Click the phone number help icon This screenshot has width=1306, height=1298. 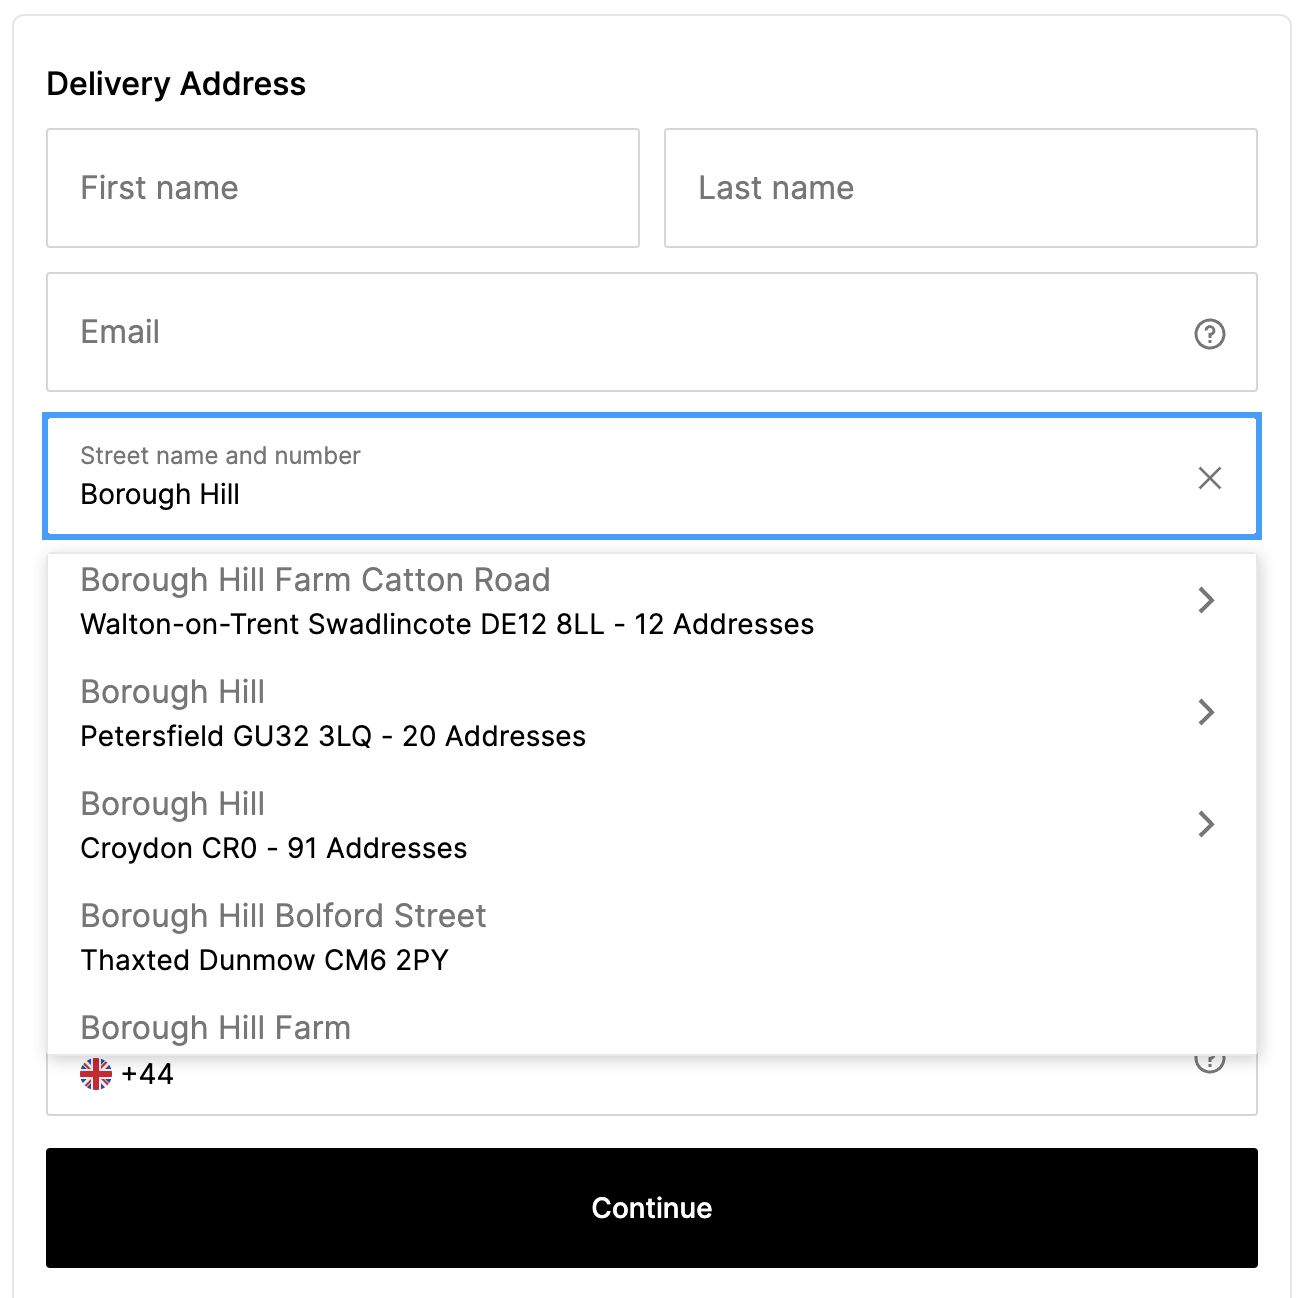[x=1211, y=1060]
